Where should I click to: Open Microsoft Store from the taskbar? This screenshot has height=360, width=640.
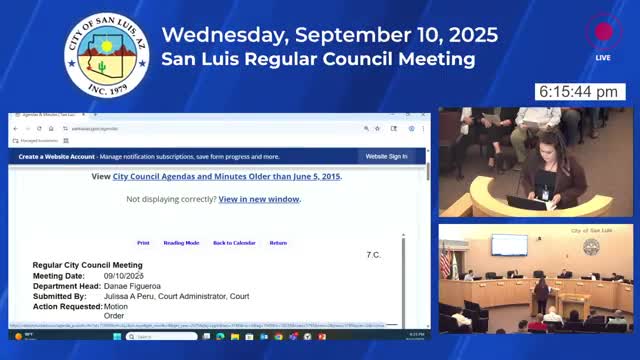pos(249,337)
